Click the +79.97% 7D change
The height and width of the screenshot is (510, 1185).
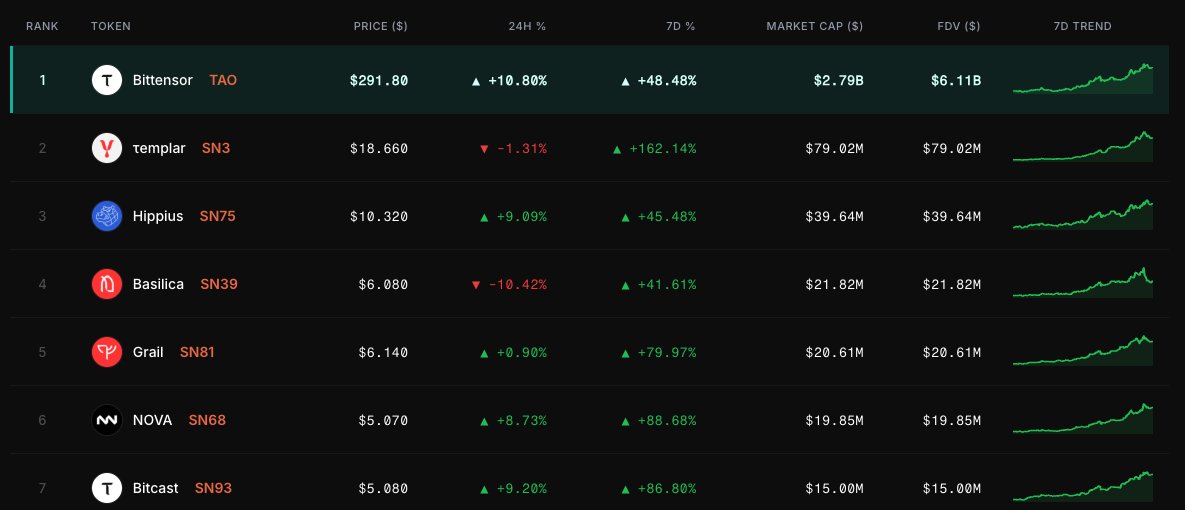(659, 352)
